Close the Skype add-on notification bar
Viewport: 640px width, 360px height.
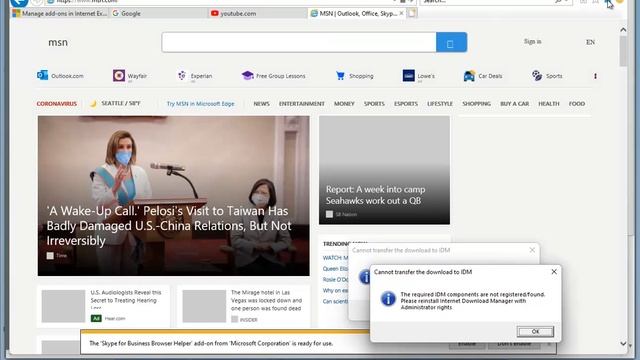pyautogui.click(x=549, y=344)
